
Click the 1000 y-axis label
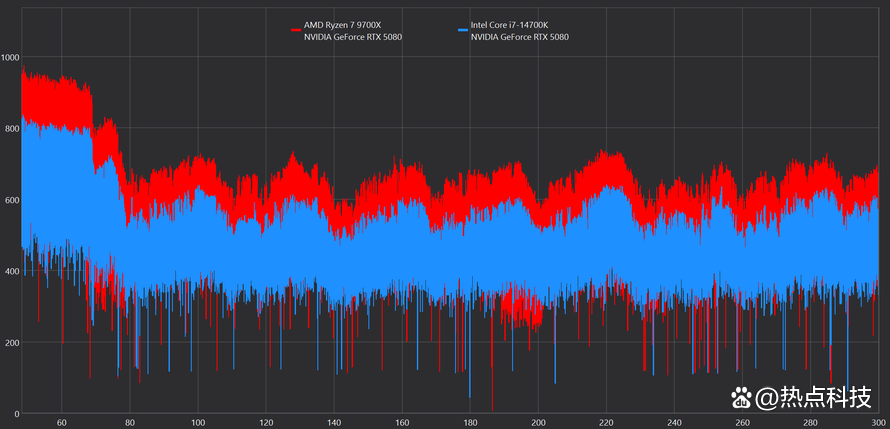click(x=10, y=58)
